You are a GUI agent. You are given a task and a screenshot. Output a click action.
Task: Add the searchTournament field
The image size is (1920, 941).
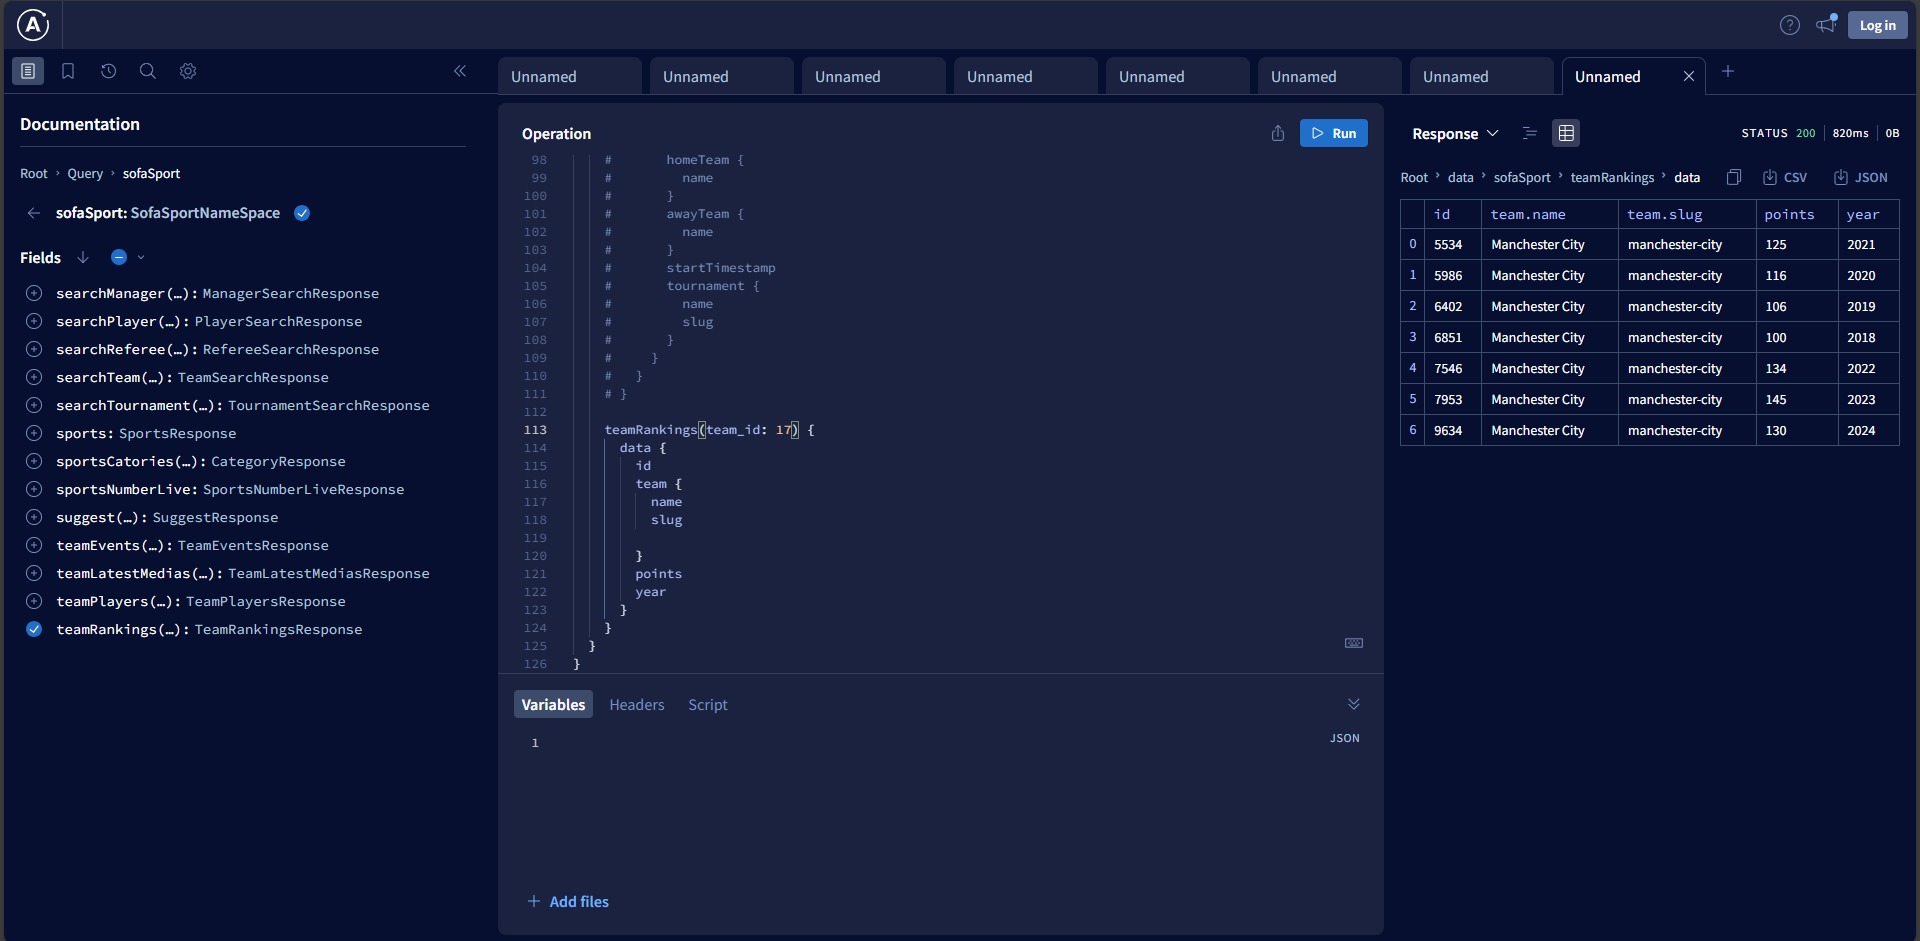(x=34, y=405)
